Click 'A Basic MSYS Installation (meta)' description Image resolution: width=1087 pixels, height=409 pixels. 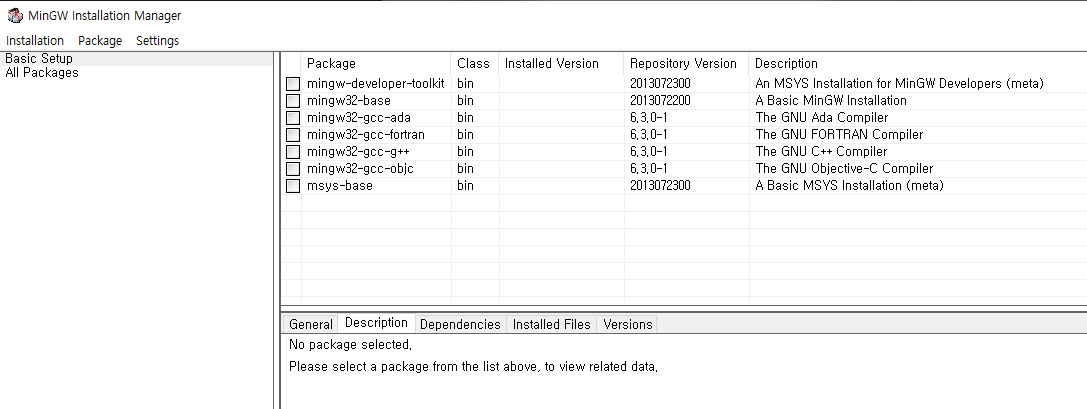[x=849, y=186]
